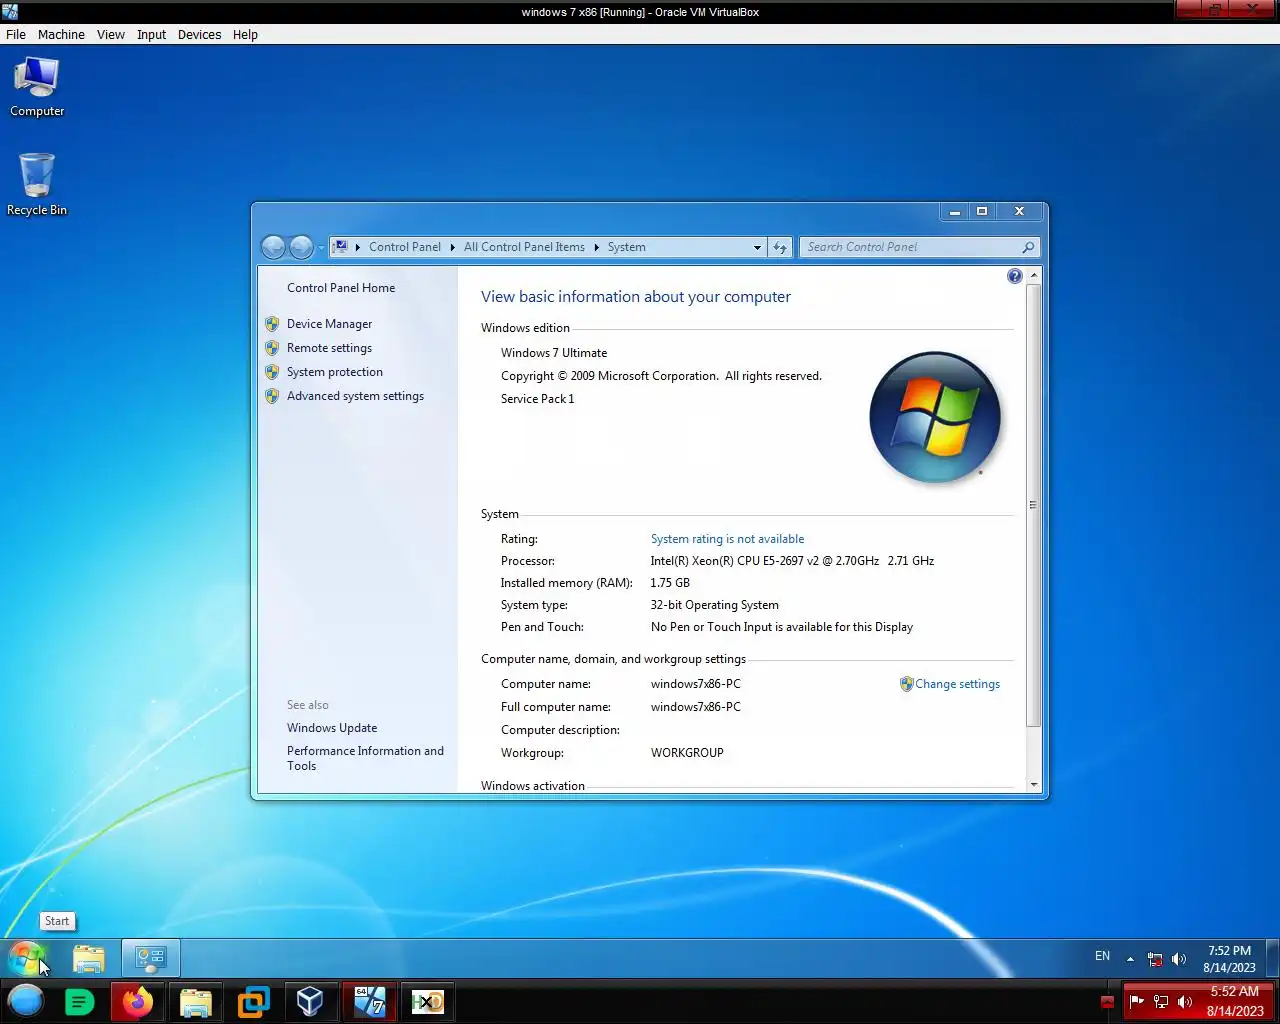Click the scrollbar up arrow
The width and height of the screenshot is (1280, 1024).
[x=1034, y=274]
